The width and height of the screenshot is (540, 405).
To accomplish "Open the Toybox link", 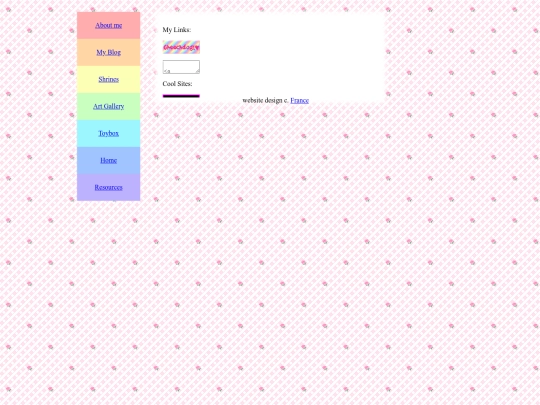I will point(108,133).
